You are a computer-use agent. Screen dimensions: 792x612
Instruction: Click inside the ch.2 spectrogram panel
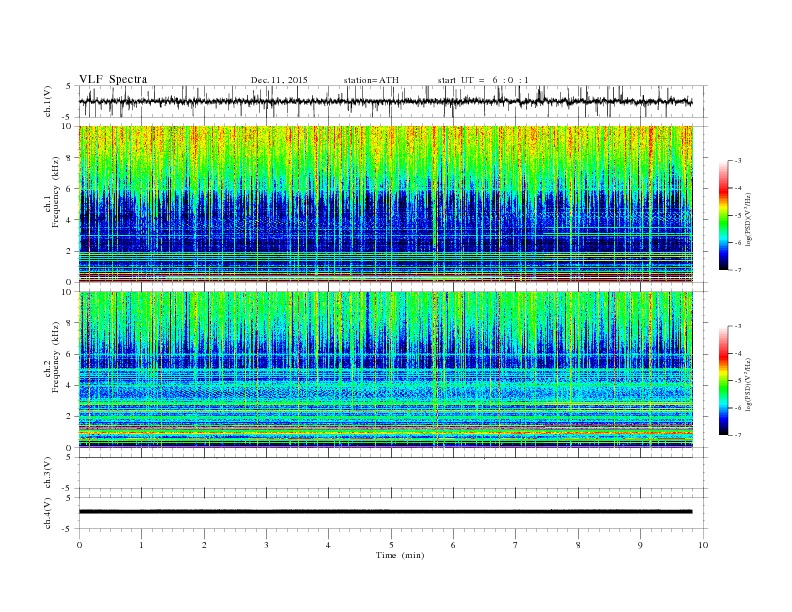point(386,370)
